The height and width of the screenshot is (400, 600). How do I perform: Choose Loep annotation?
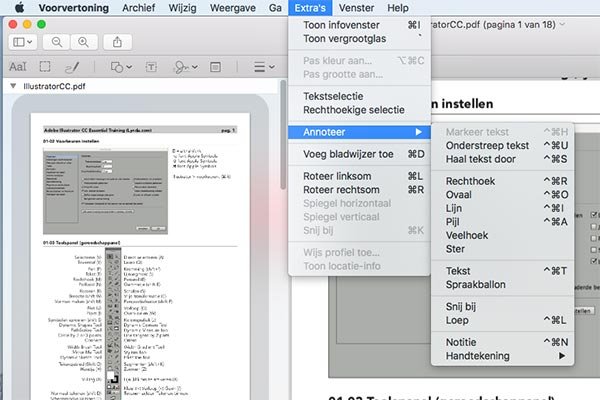[x=502, y=320]
